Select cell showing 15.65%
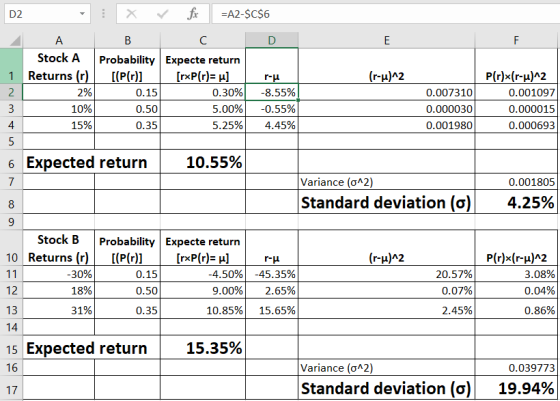The image size is (560, 401). point(272,309)
